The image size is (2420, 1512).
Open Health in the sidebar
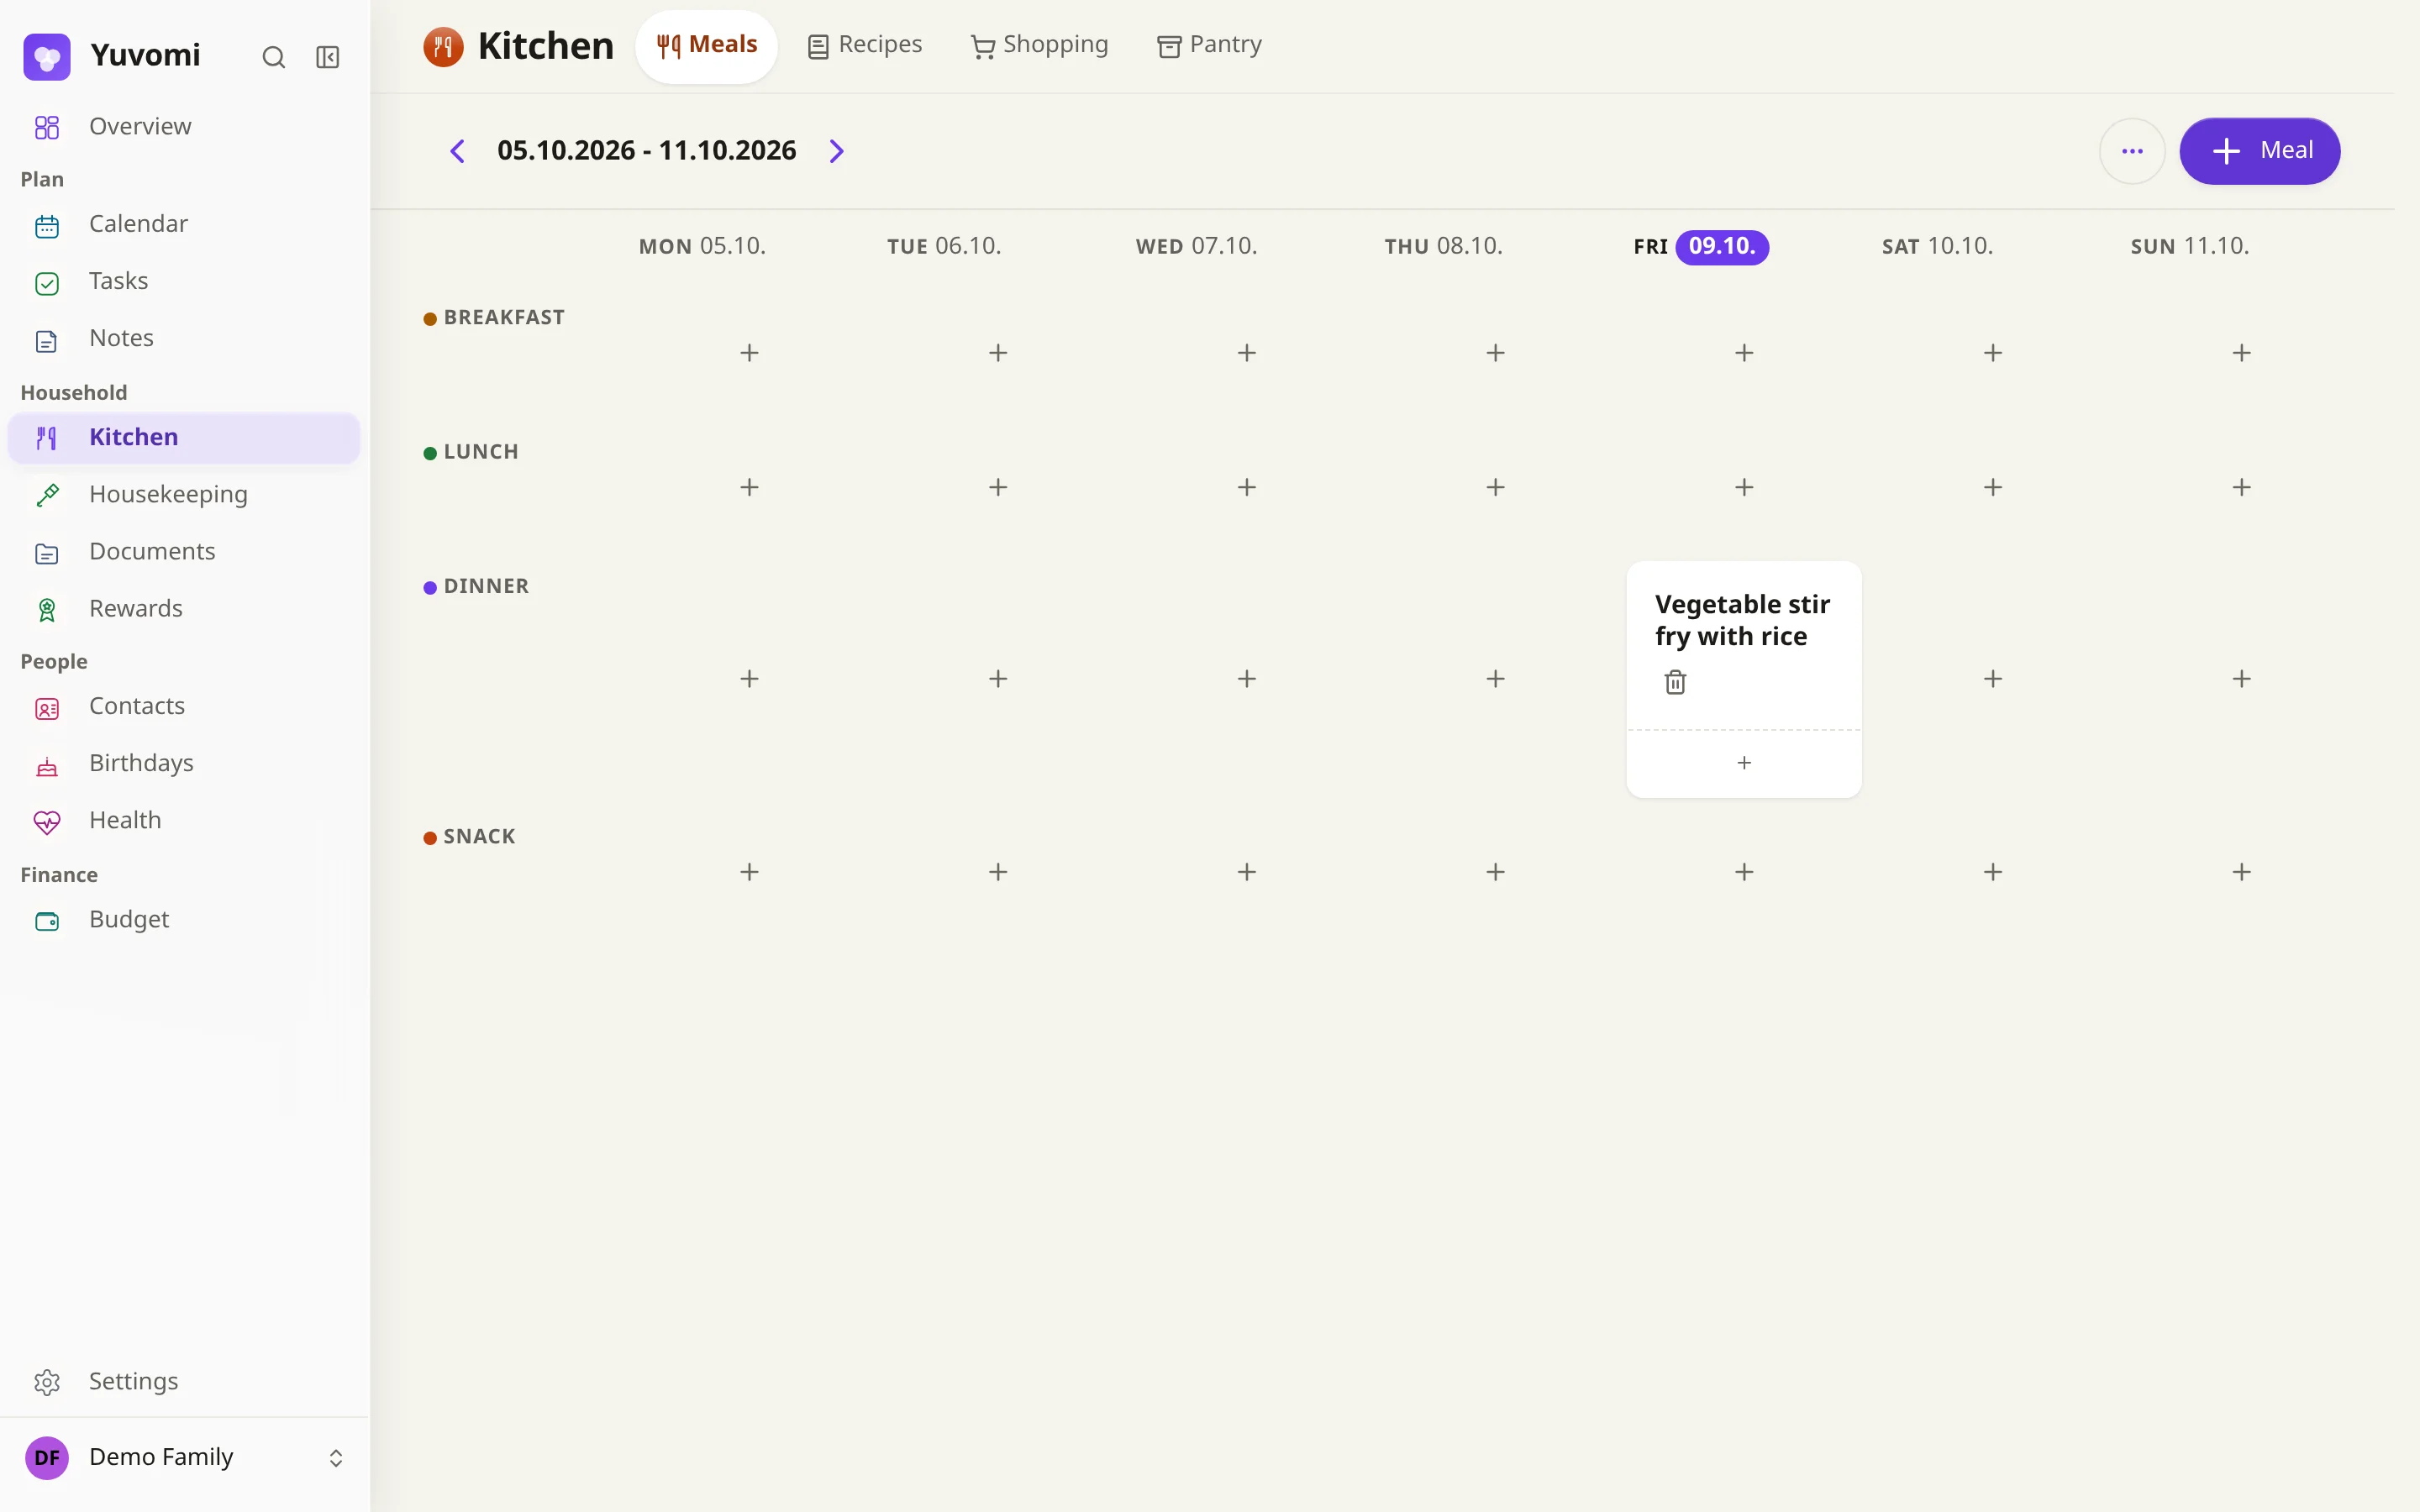click(184, 821)
